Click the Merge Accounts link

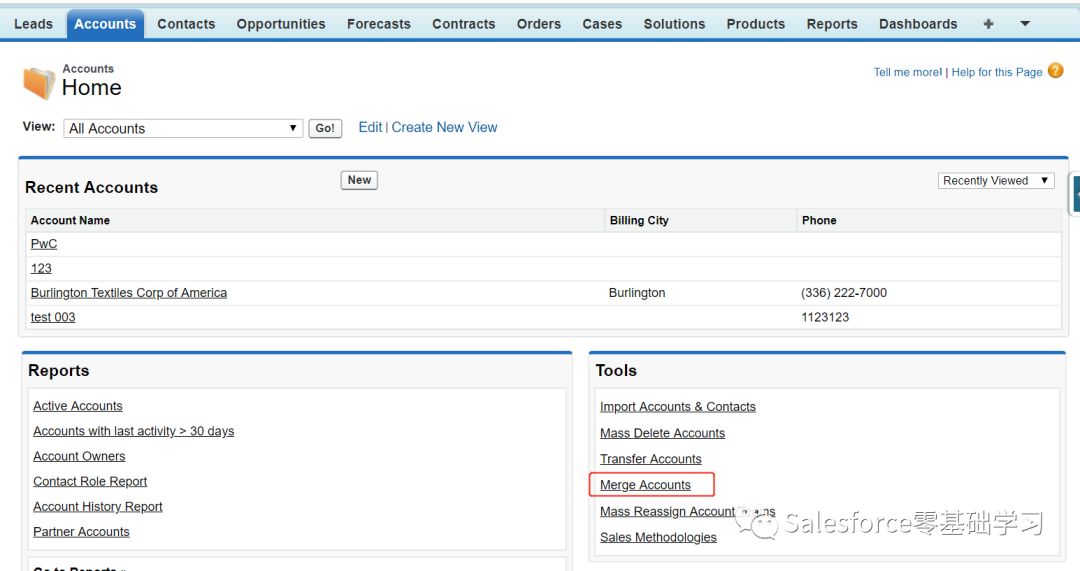coord(645,485)
